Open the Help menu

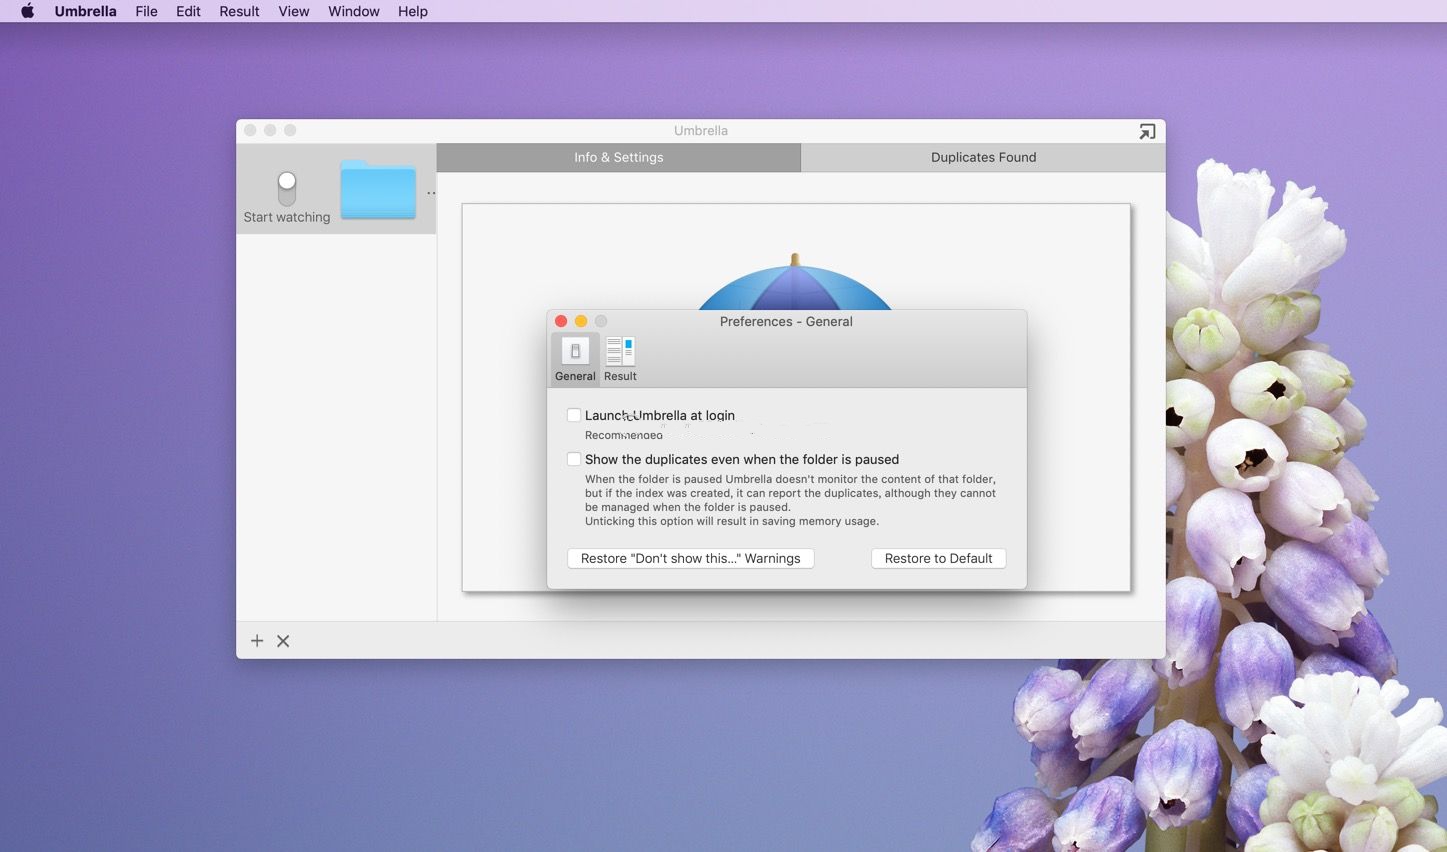pyautogui.click(x=413, y=11)
